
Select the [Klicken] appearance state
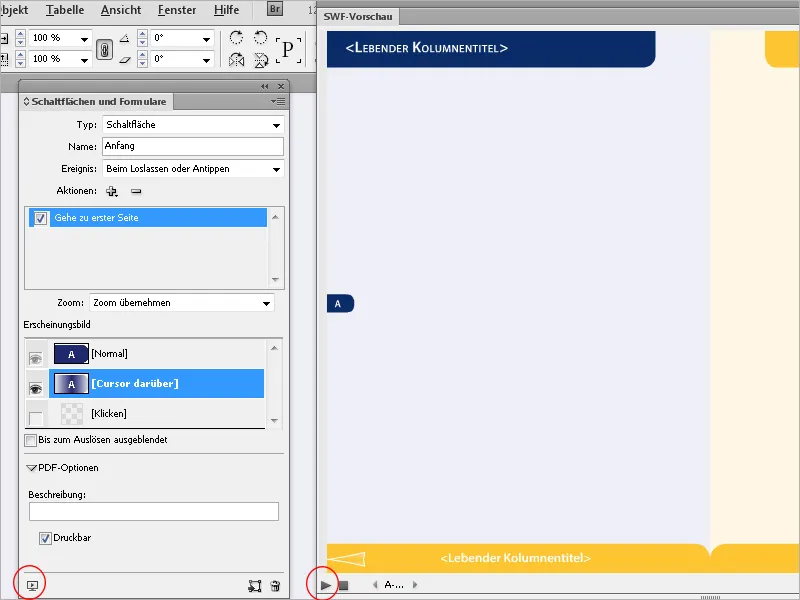tap(157, 413)
